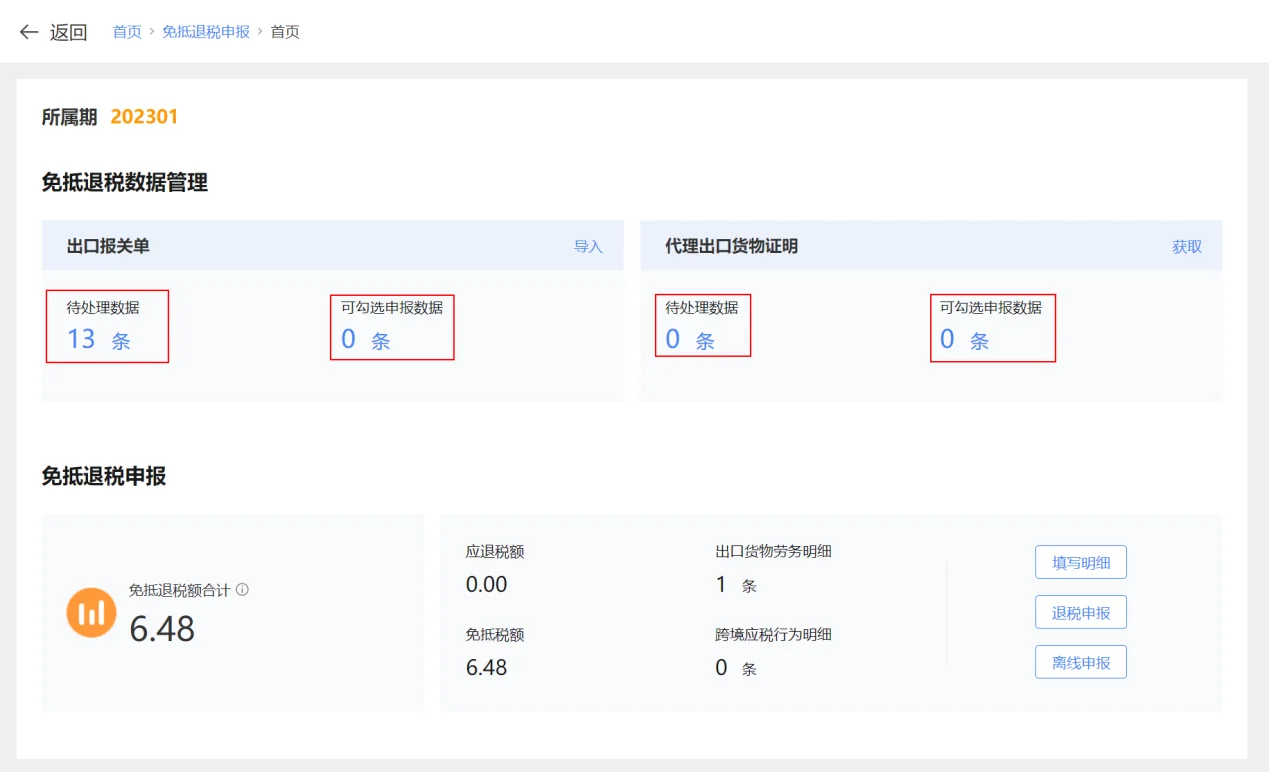Click the 返回 text label

click(x=68, y=31)
